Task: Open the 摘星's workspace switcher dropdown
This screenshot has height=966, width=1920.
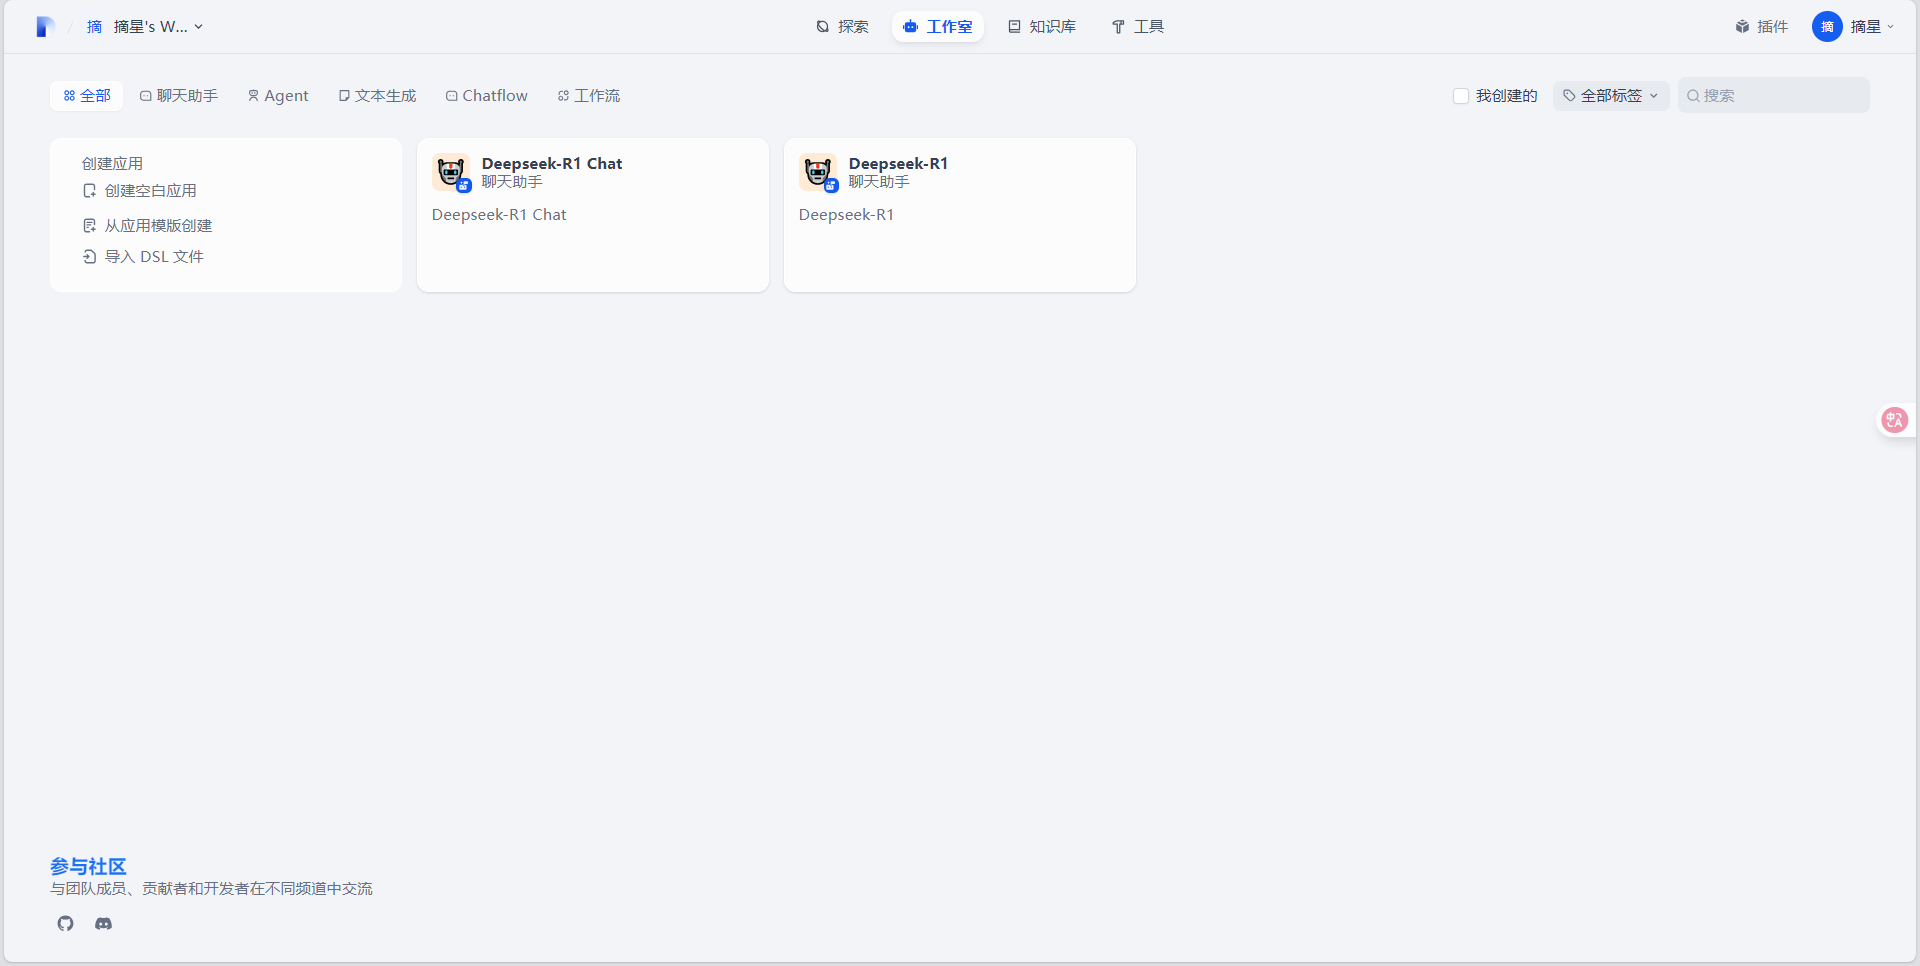Action: point(144,27)
